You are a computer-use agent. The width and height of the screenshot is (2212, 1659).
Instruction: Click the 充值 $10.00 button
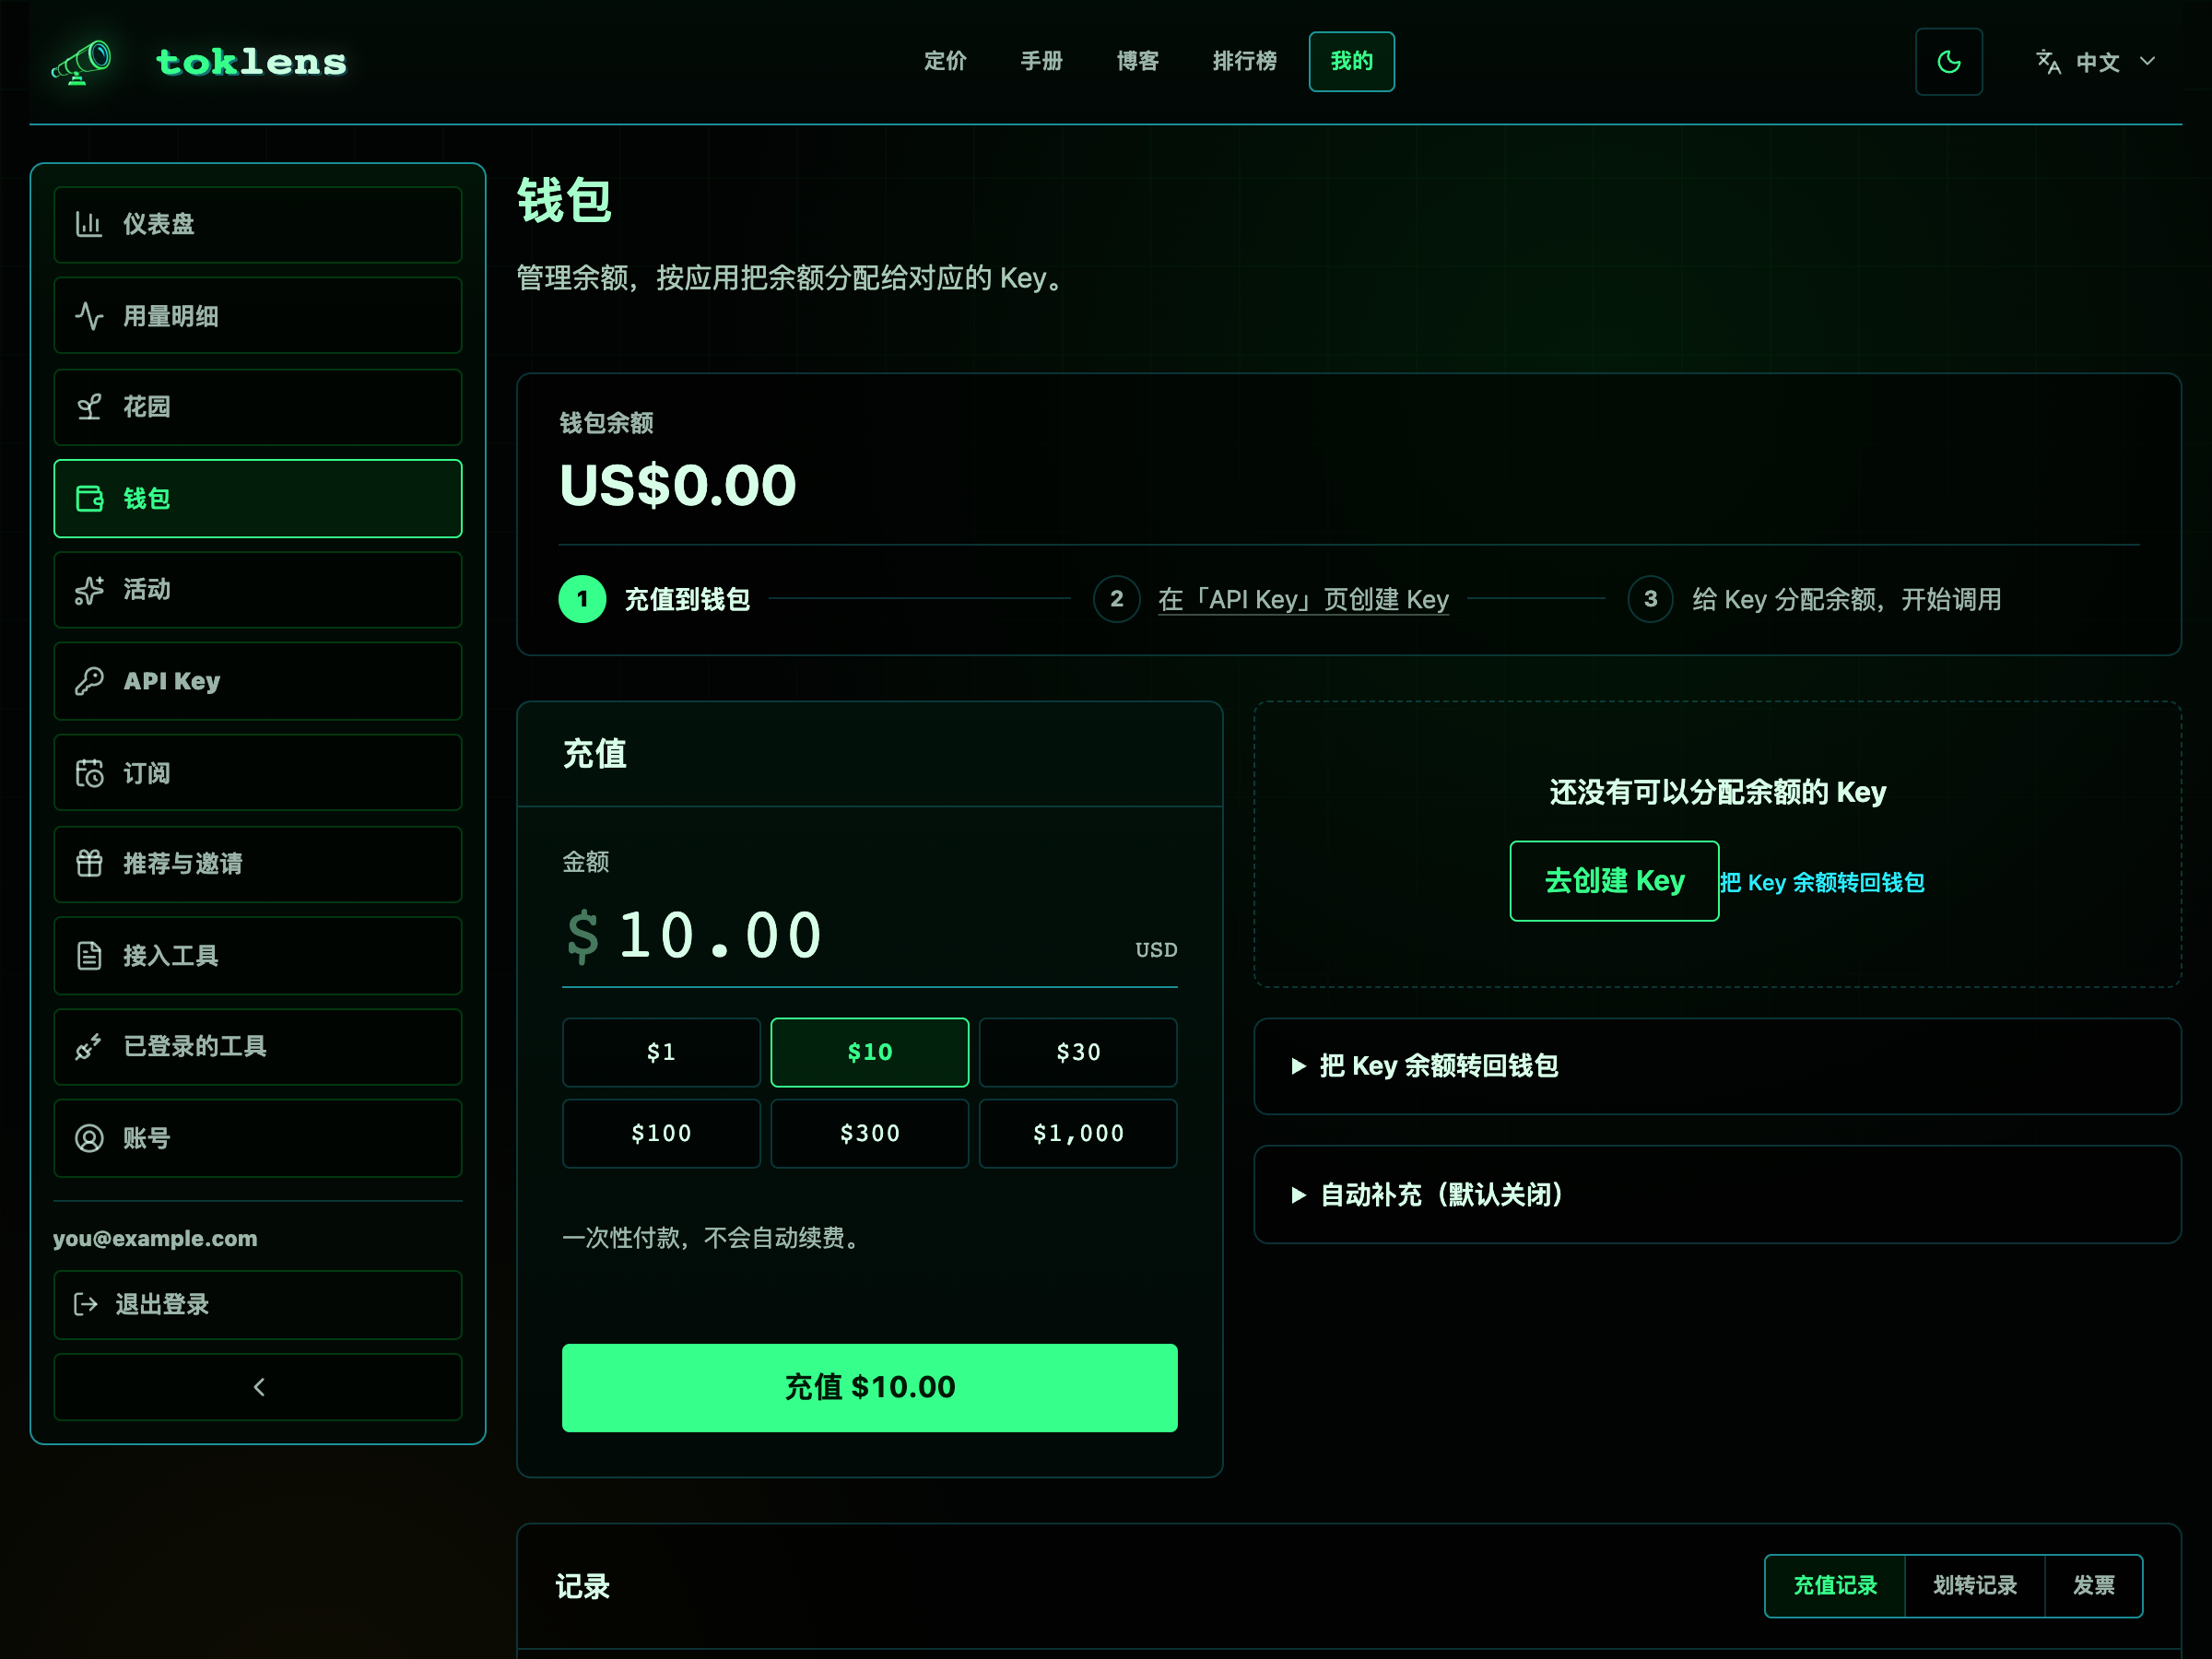(869, 1387)
